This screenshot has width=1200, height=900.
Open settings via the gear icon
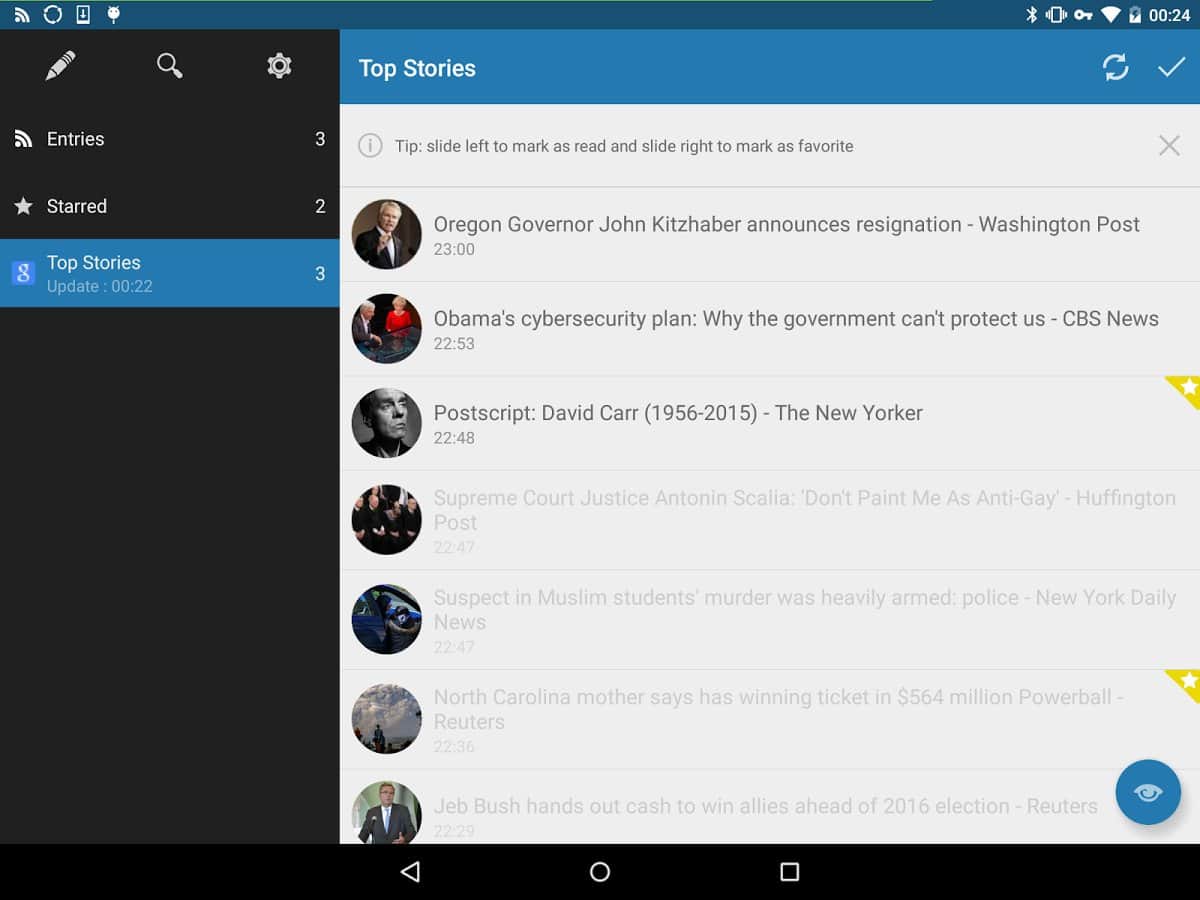(x=279, y=67)
